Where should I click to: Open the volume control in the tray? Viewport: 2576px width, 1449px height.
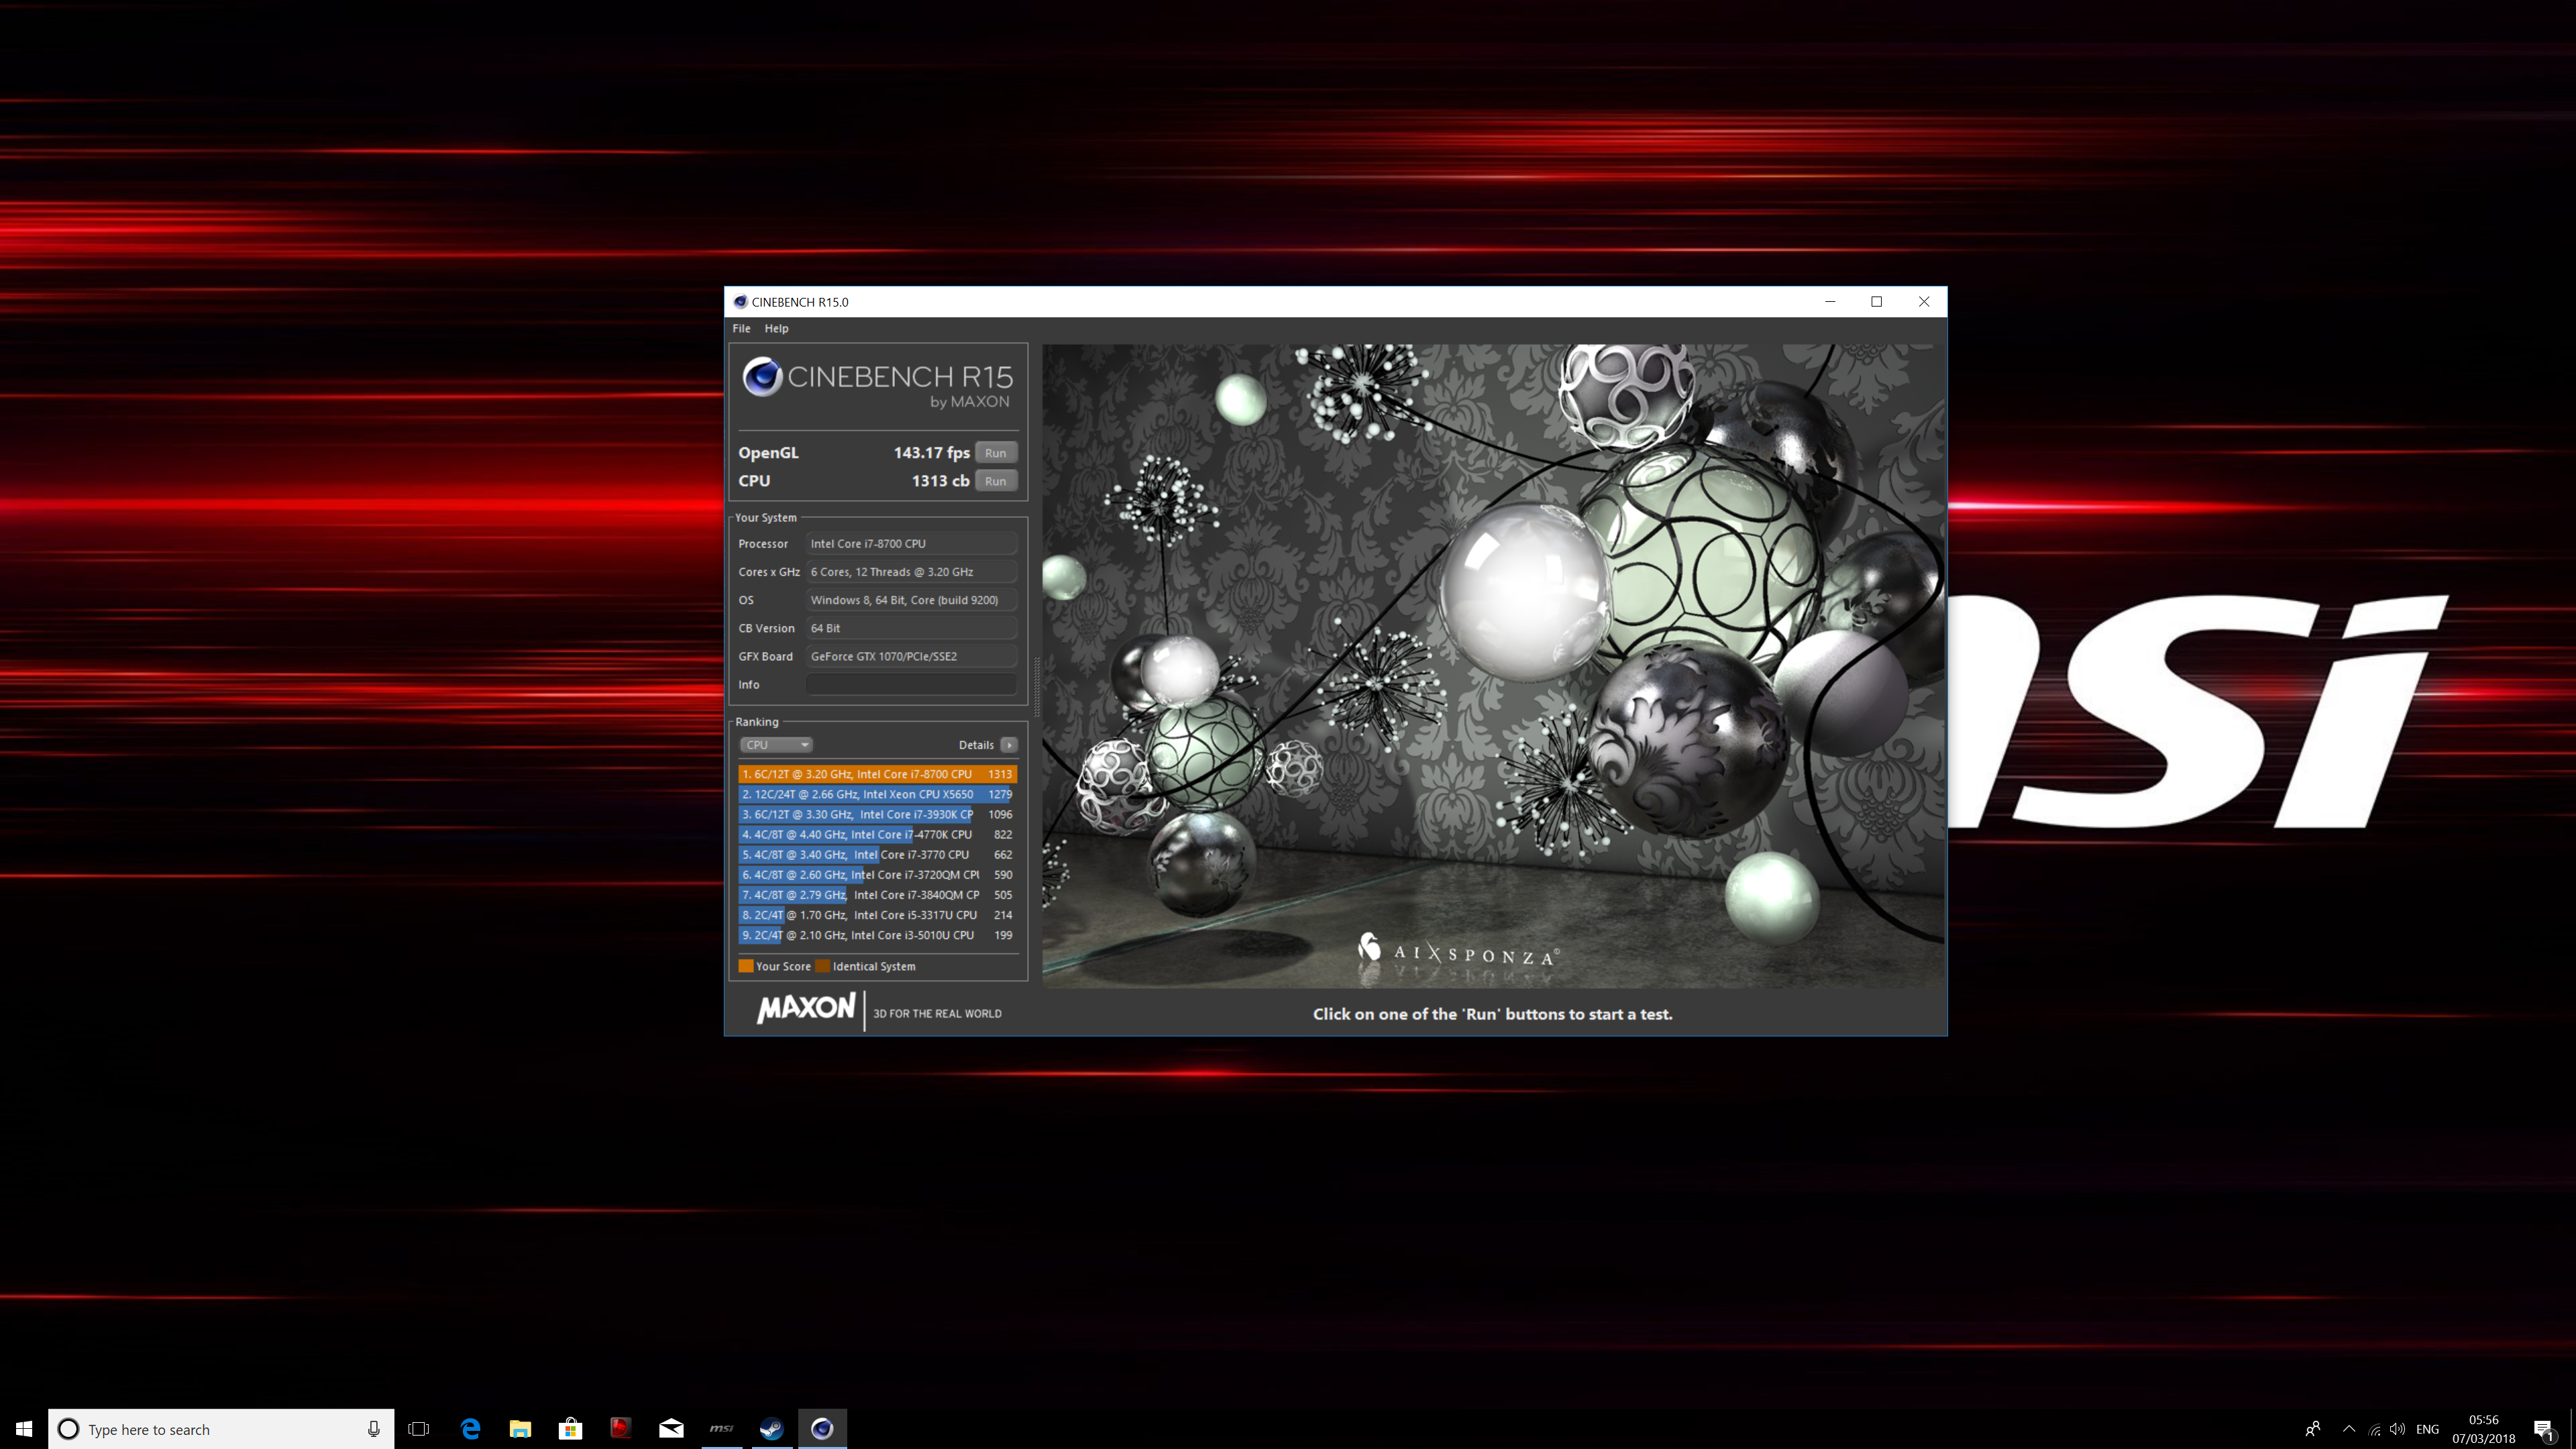2397,1428
